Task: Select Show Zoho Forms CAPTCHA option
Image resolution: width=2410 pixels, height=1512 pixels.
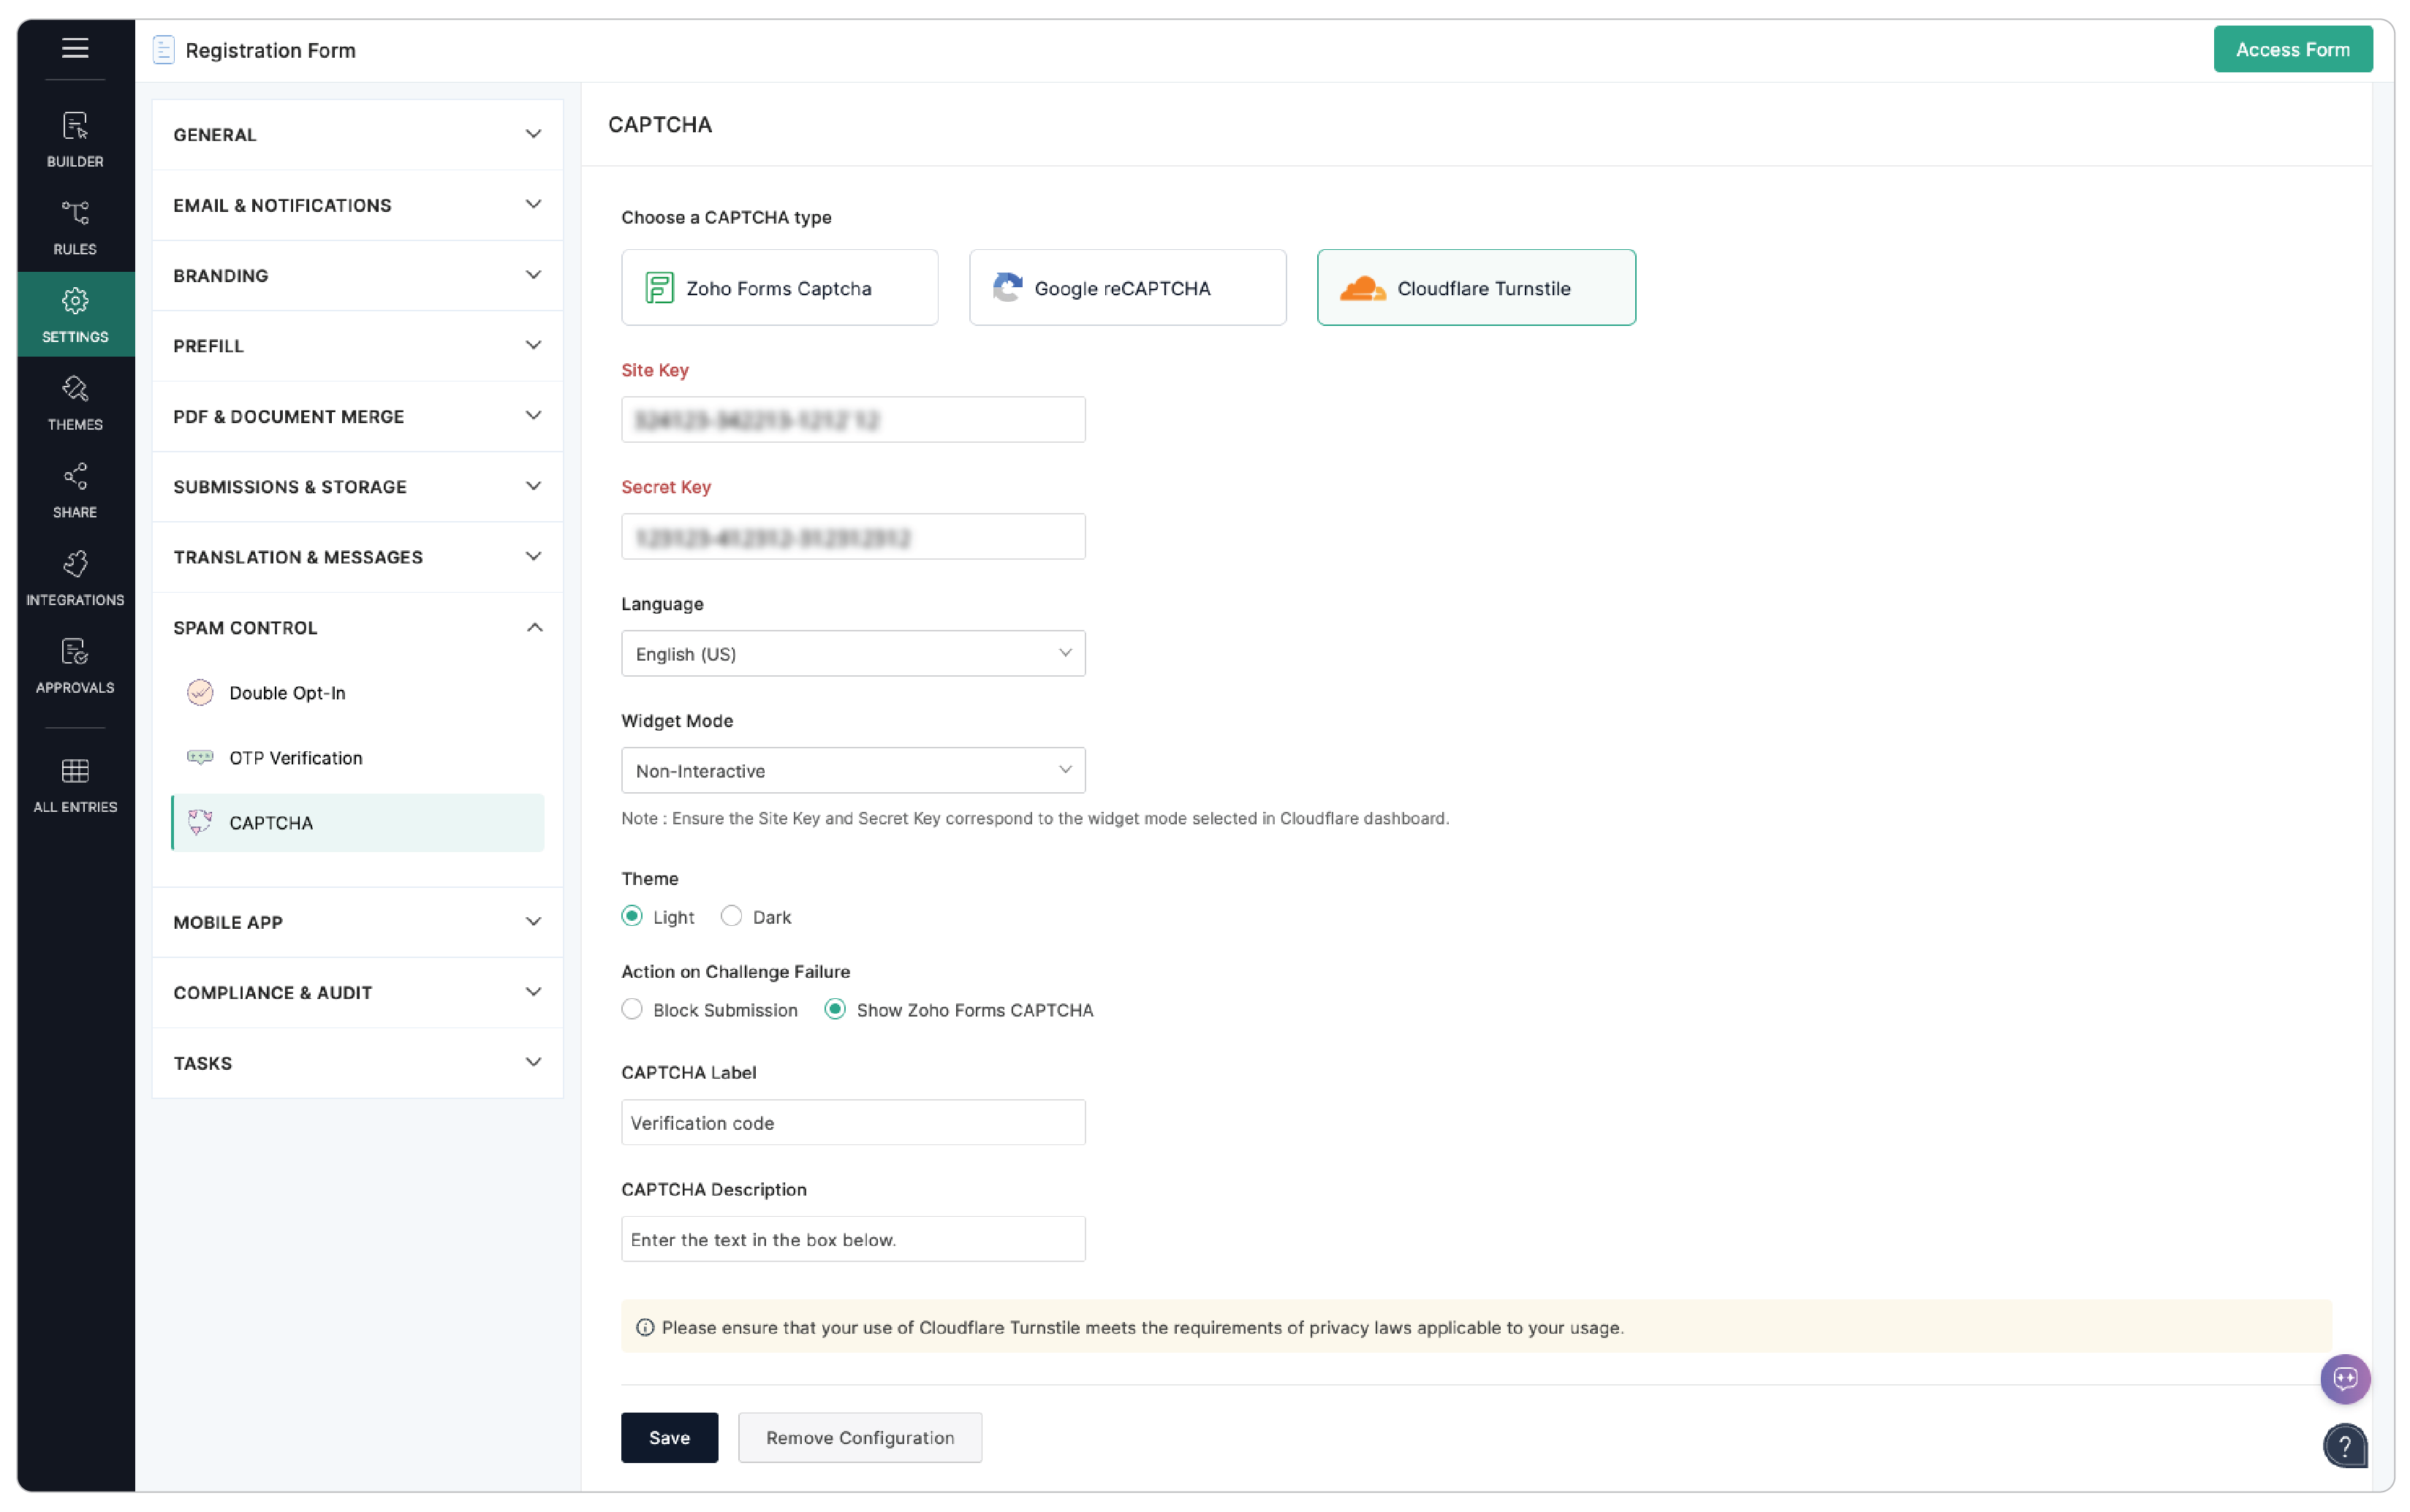Action: click(835, 1009)
